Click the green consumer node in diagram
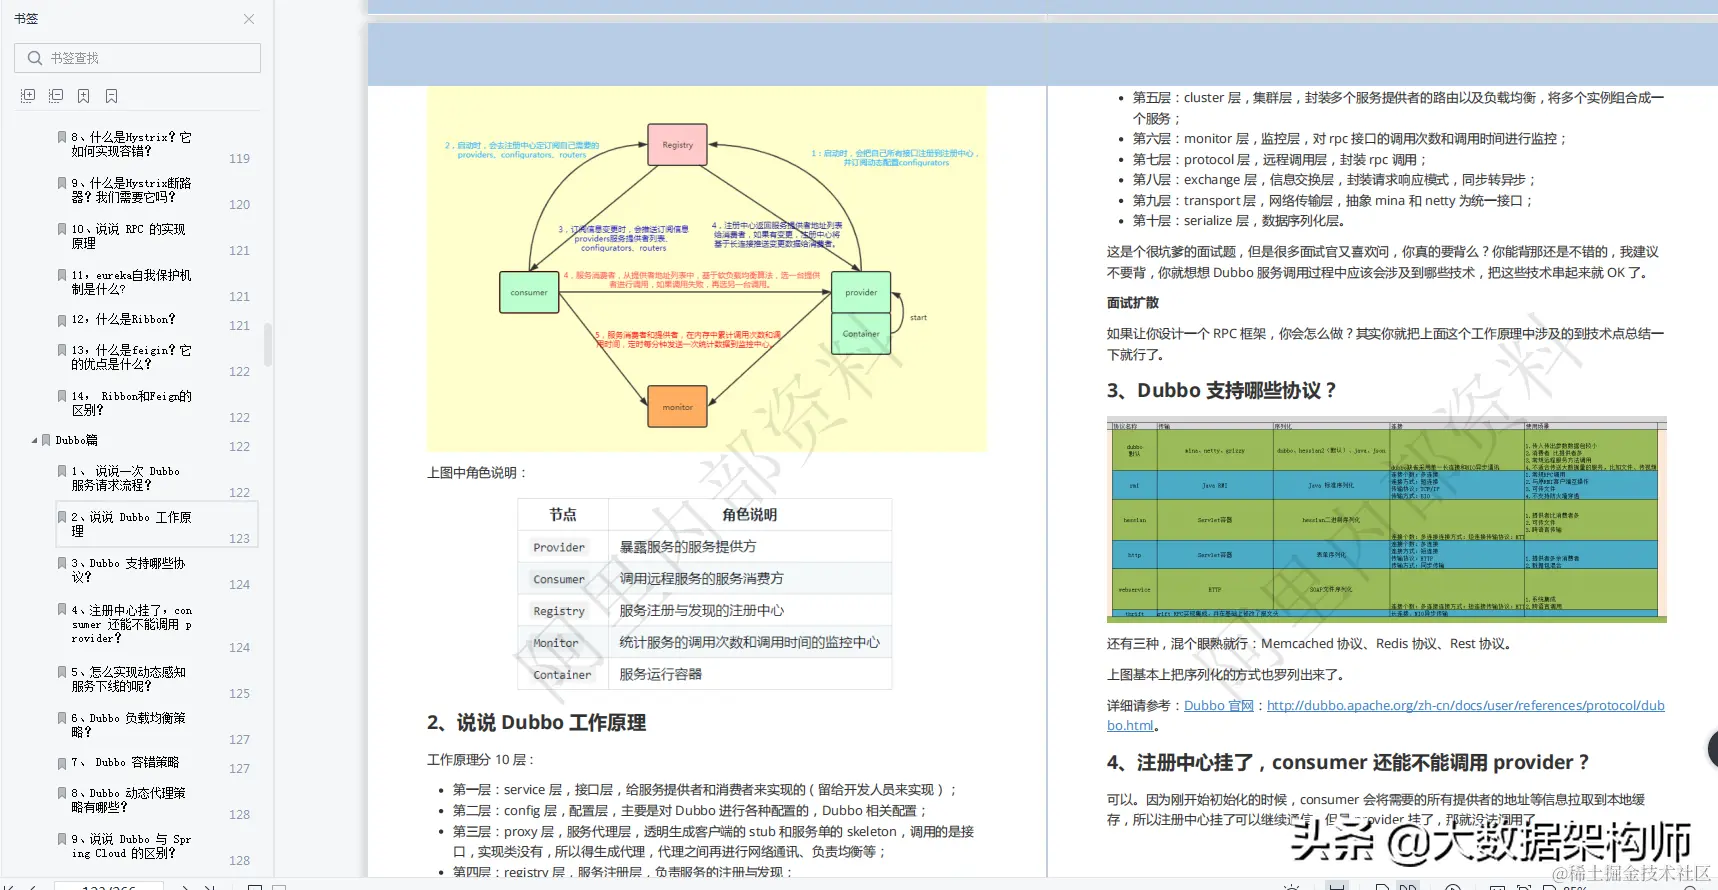This screenshot has height=890, width=1718. tap(529, 293)
